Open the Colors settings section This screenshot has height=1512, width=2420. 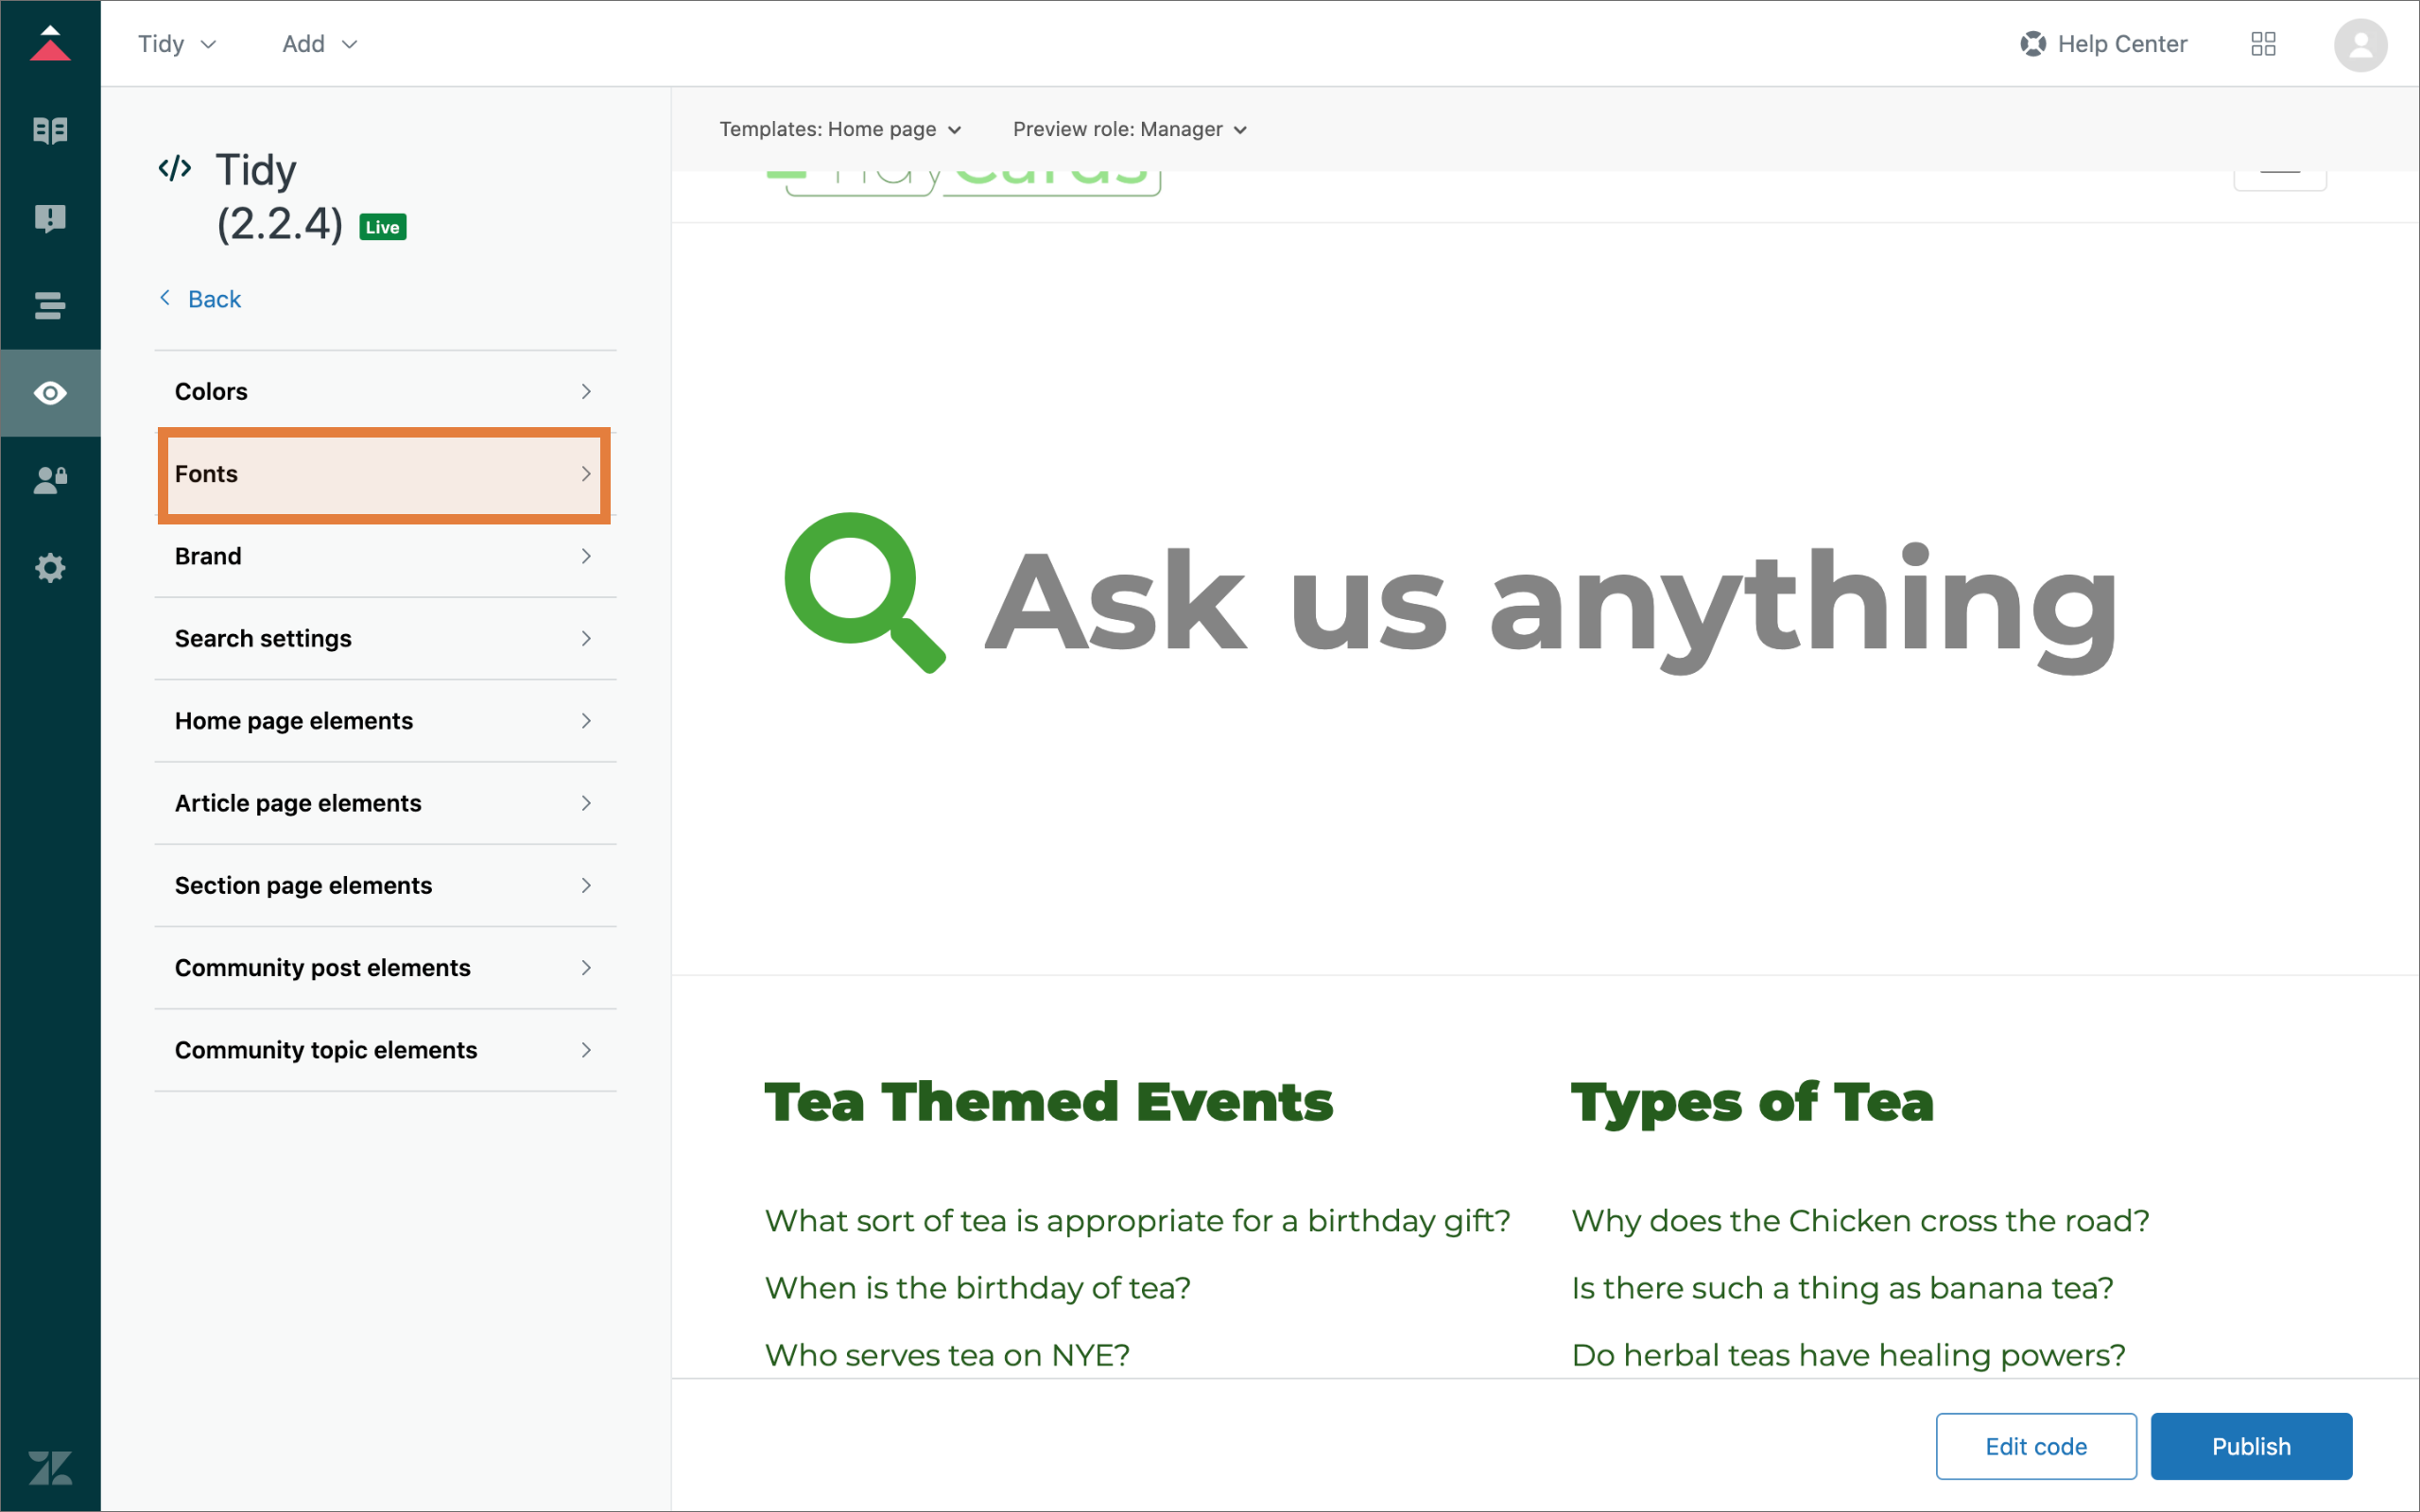[385, 391]
